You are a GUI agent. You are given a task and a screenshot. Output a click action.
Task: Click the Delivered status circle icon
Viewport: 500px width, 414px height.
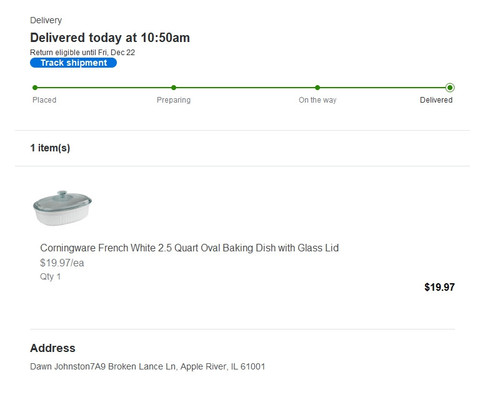pos(450,88)
